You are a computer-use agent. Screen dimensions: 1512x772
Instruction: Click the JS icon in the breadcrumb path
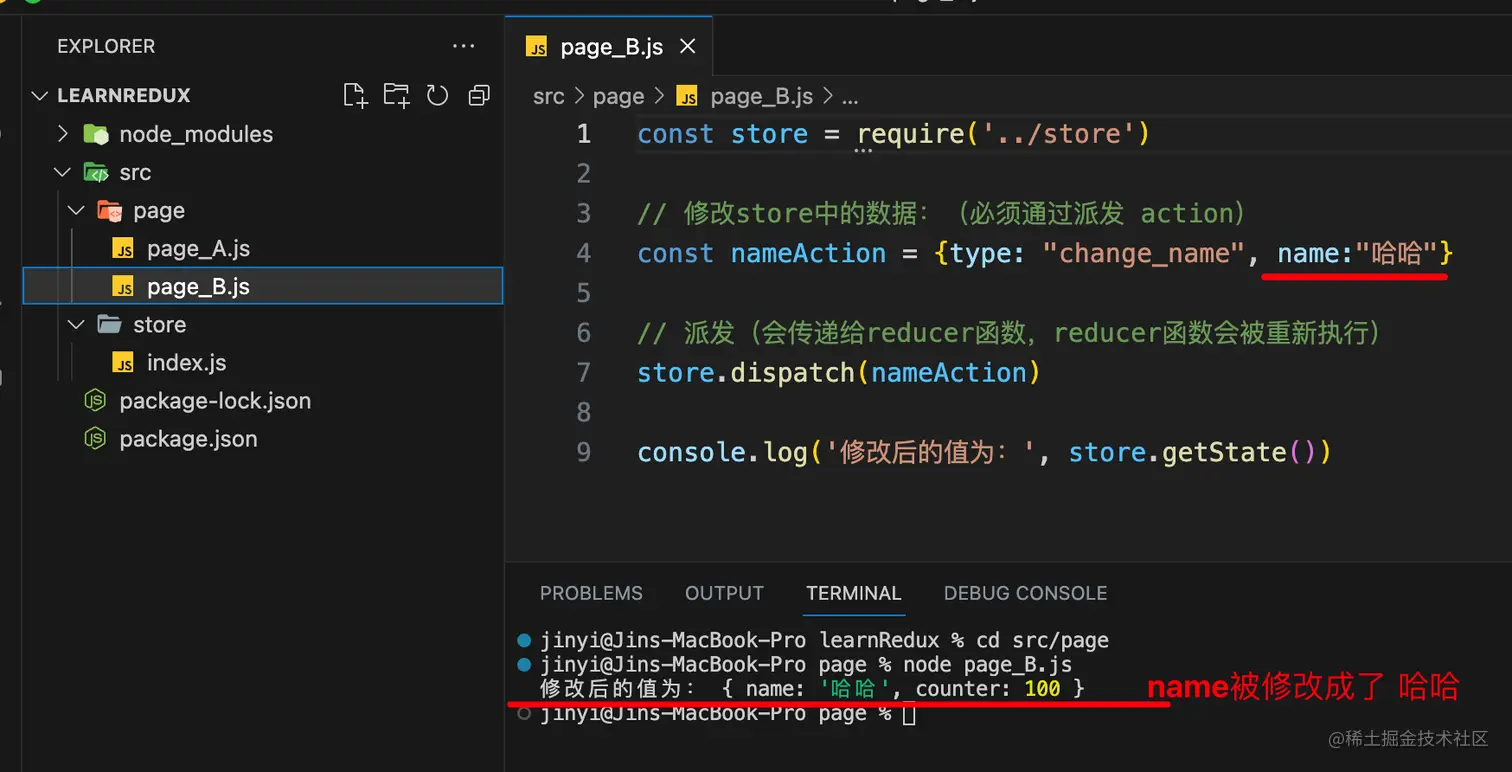pyautogui.click(x=687, y=96)
